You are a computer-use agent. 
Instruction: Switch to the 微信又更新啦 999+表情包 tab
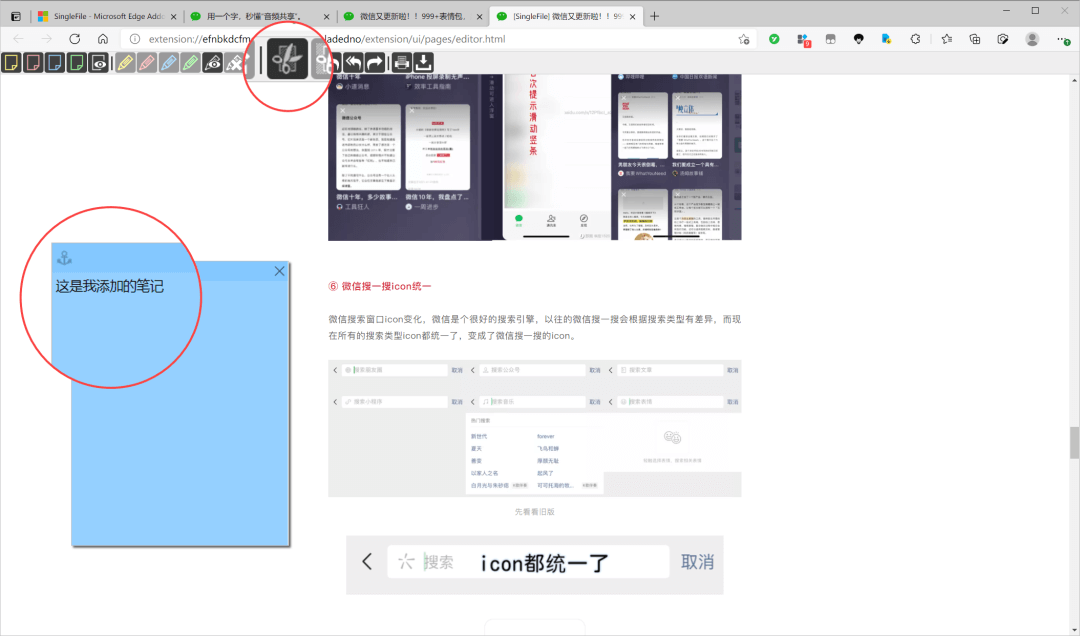413,16
